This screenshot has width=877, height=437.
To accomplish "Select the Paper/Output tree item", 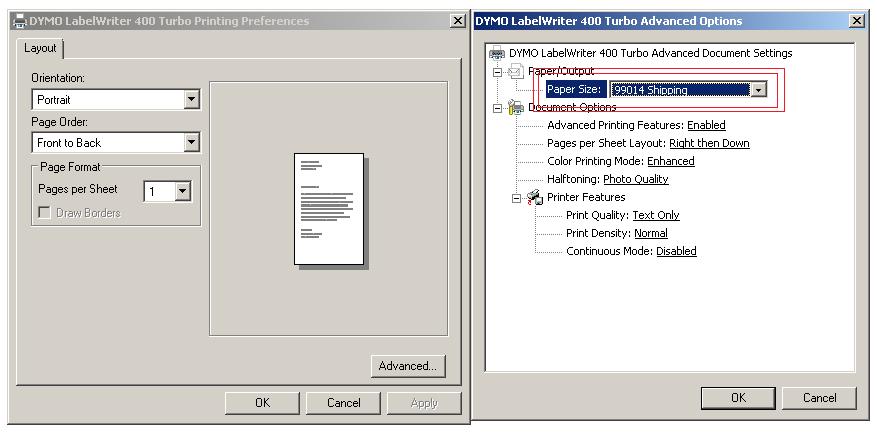I will [x=561, y=72].
